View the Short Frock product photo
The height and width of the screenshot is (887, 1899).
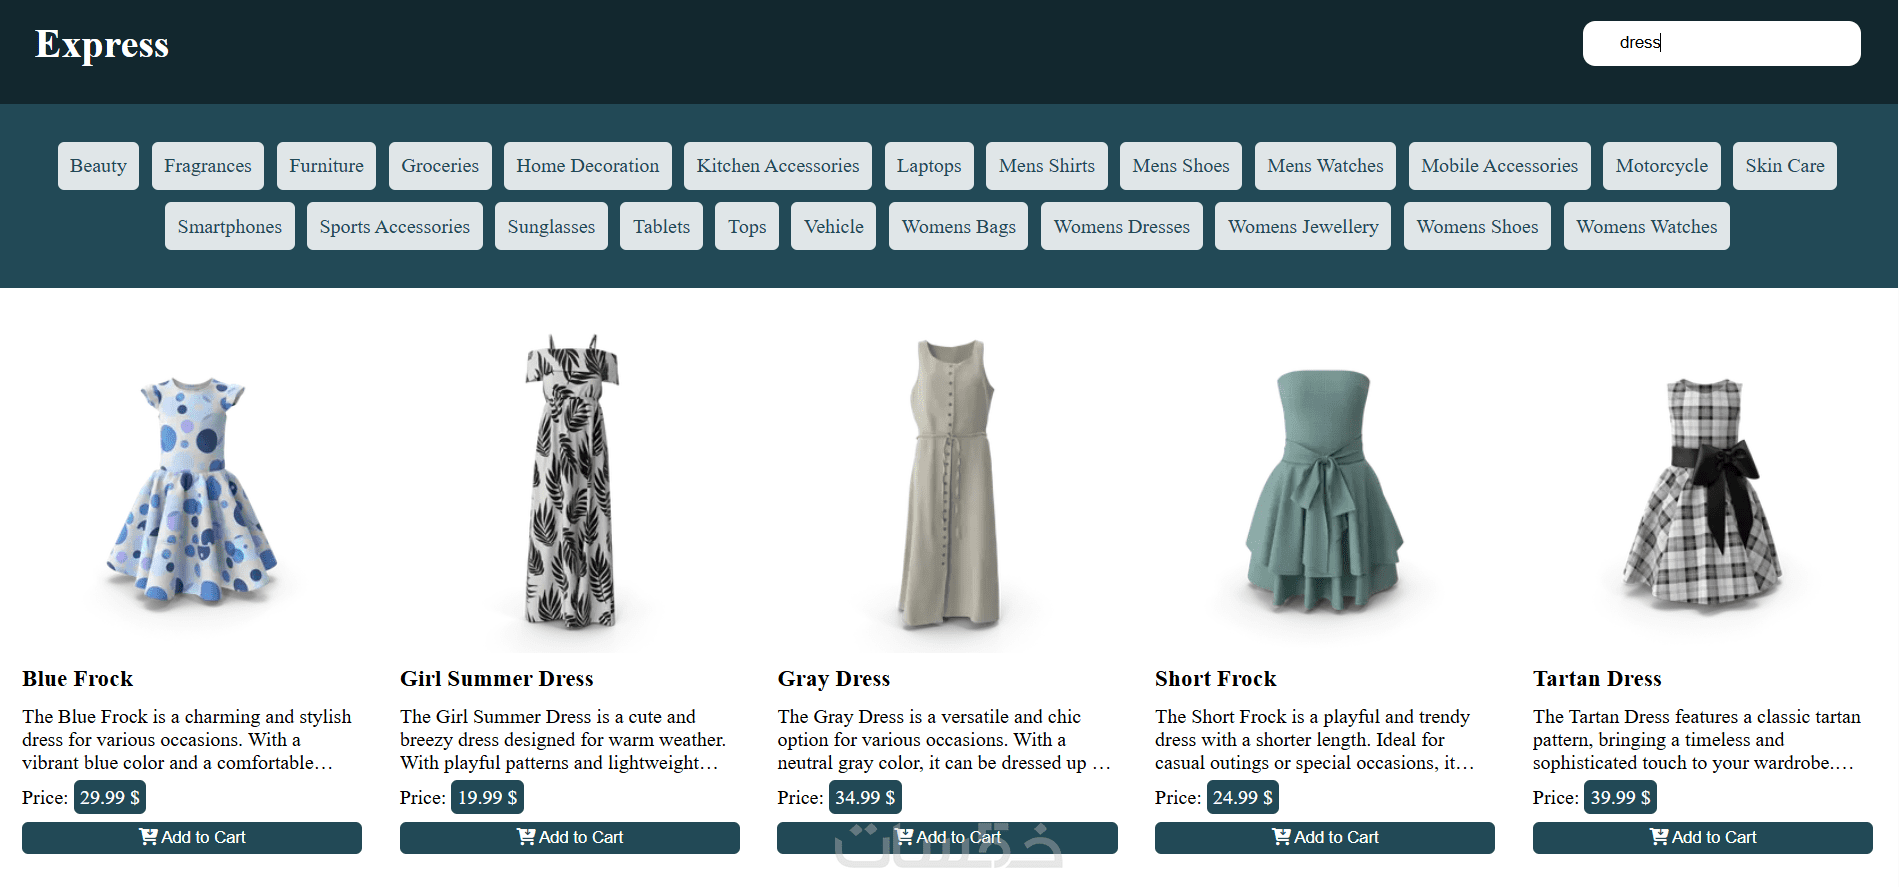[1325, 490]
